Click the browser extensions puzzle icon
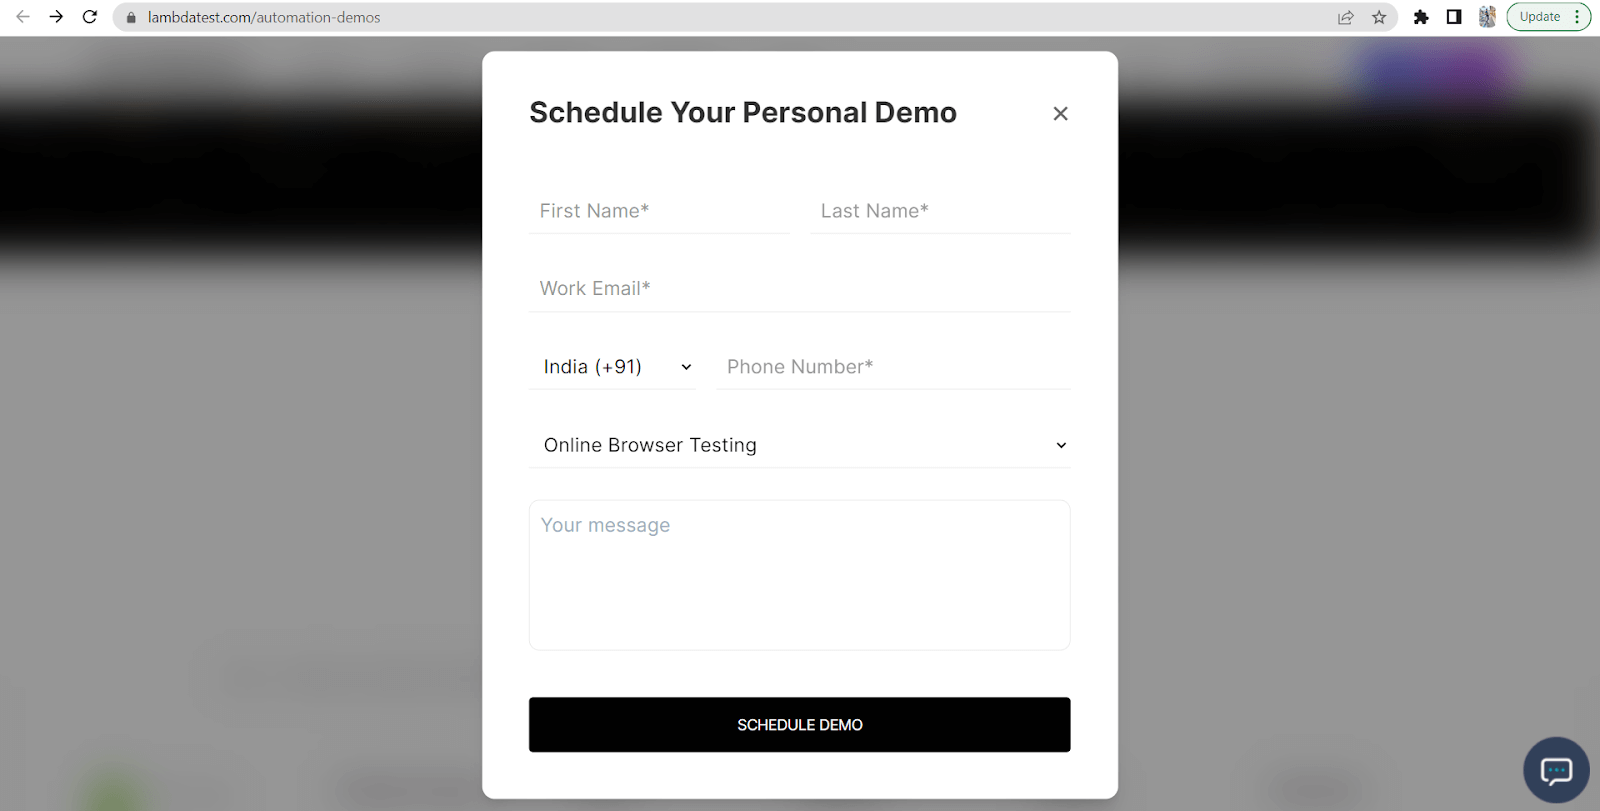This screenshot has width=1600, height=811. 1422,17
